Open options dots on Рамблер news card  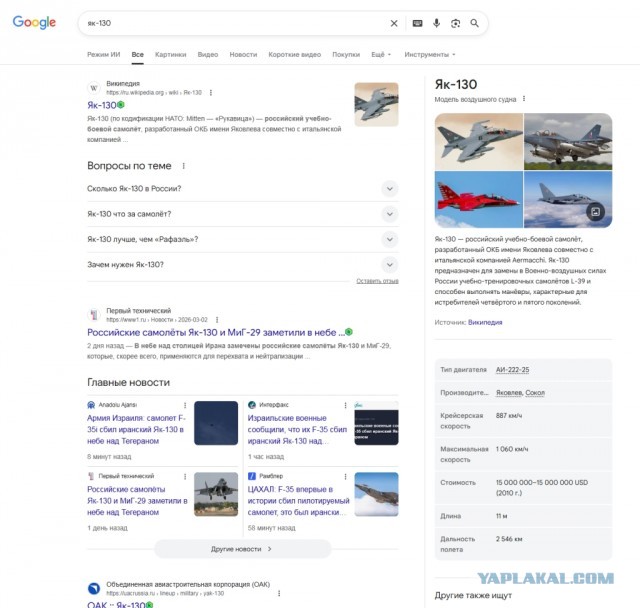(345, 476)
